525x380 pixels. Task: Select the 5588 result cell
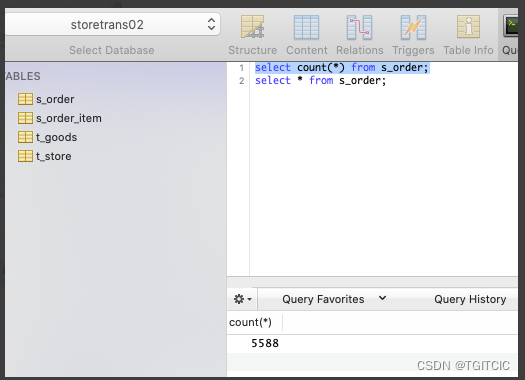pyautogui.click(x=265, y=343)
